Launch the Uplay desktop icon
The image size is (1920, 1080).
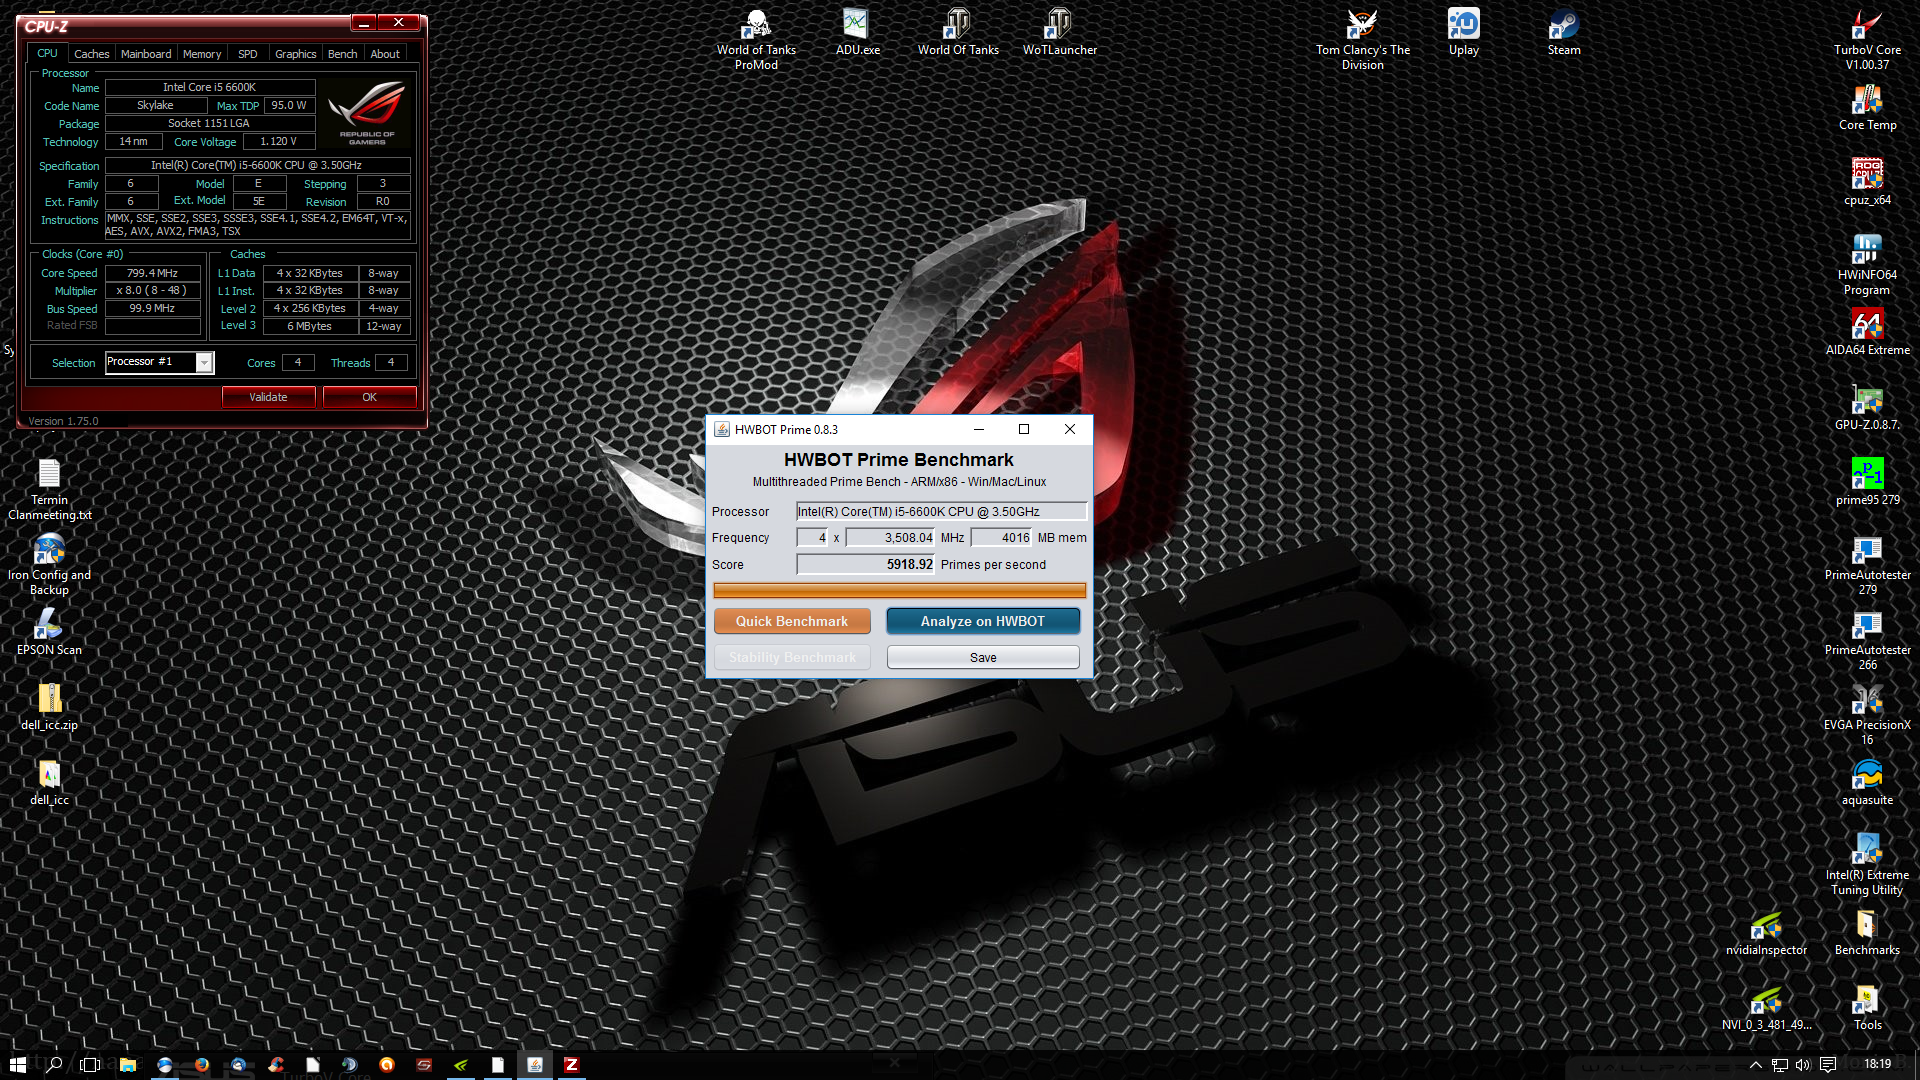(x=1463, y=32)
